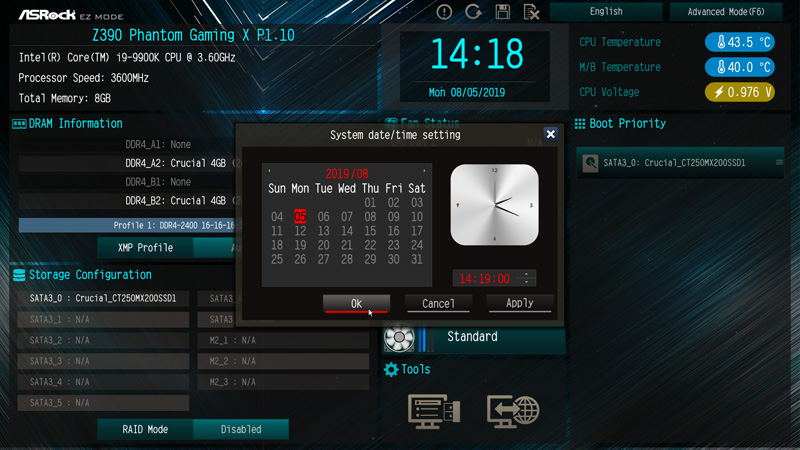Select SATA3_0 Crucial boot priority entry
The image size is (800, 450).
coord(680,163)
